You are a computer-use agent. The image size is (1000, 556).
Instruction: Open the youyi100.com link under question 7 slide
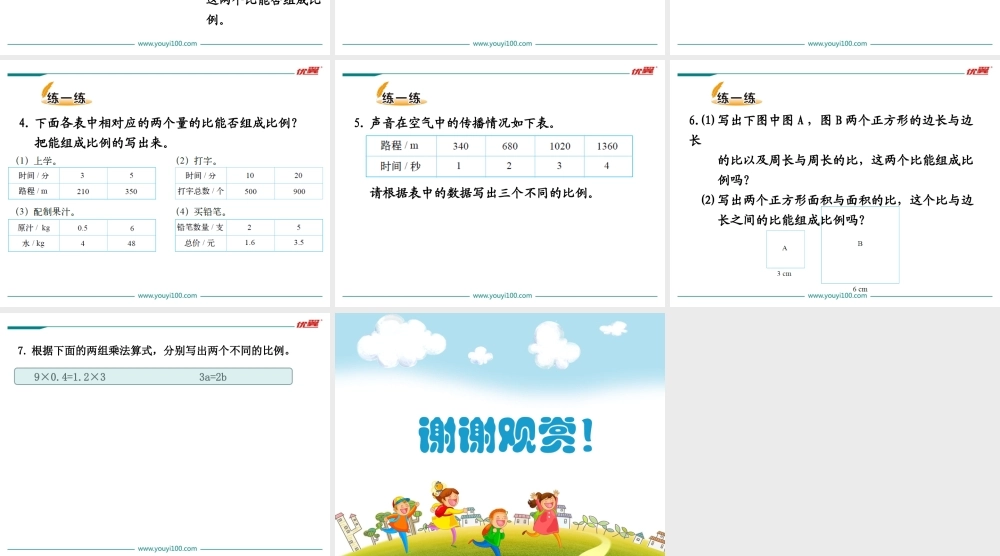pyautogui.click(x=167, y=549)
